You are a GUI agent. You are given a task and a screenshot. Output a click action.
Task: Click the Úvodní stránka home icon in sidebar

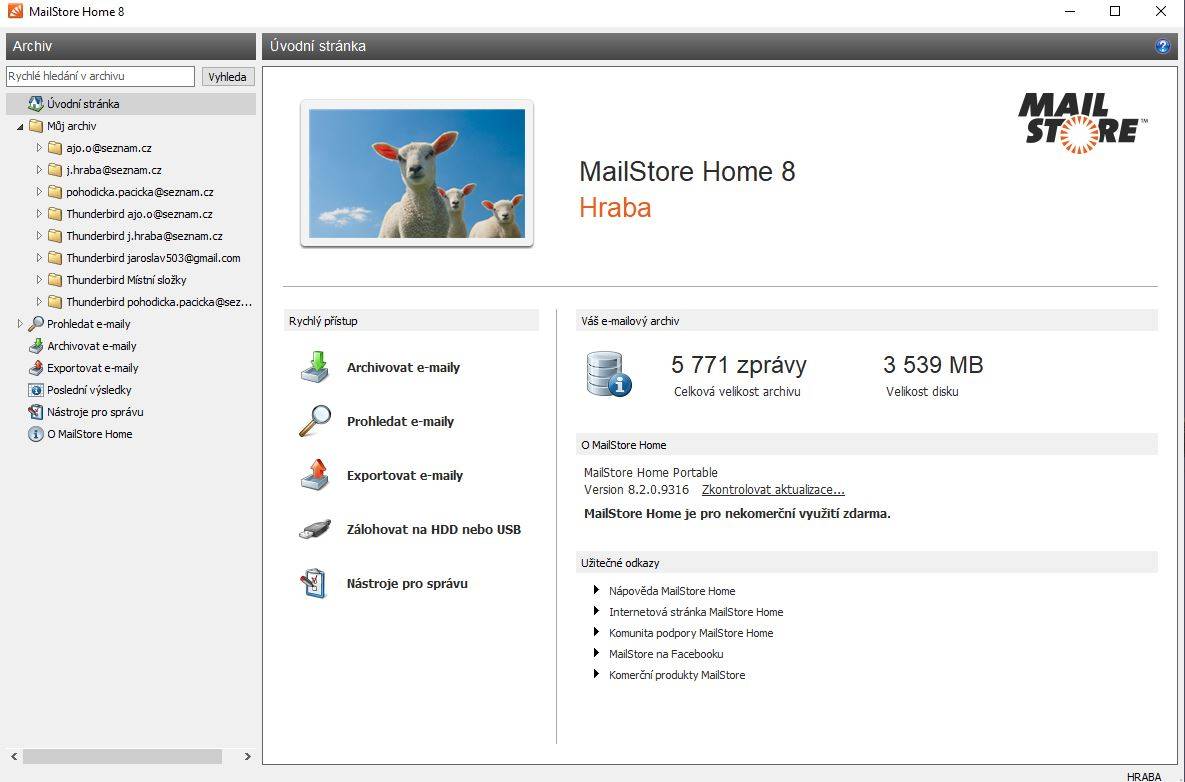tap(36, 104)
